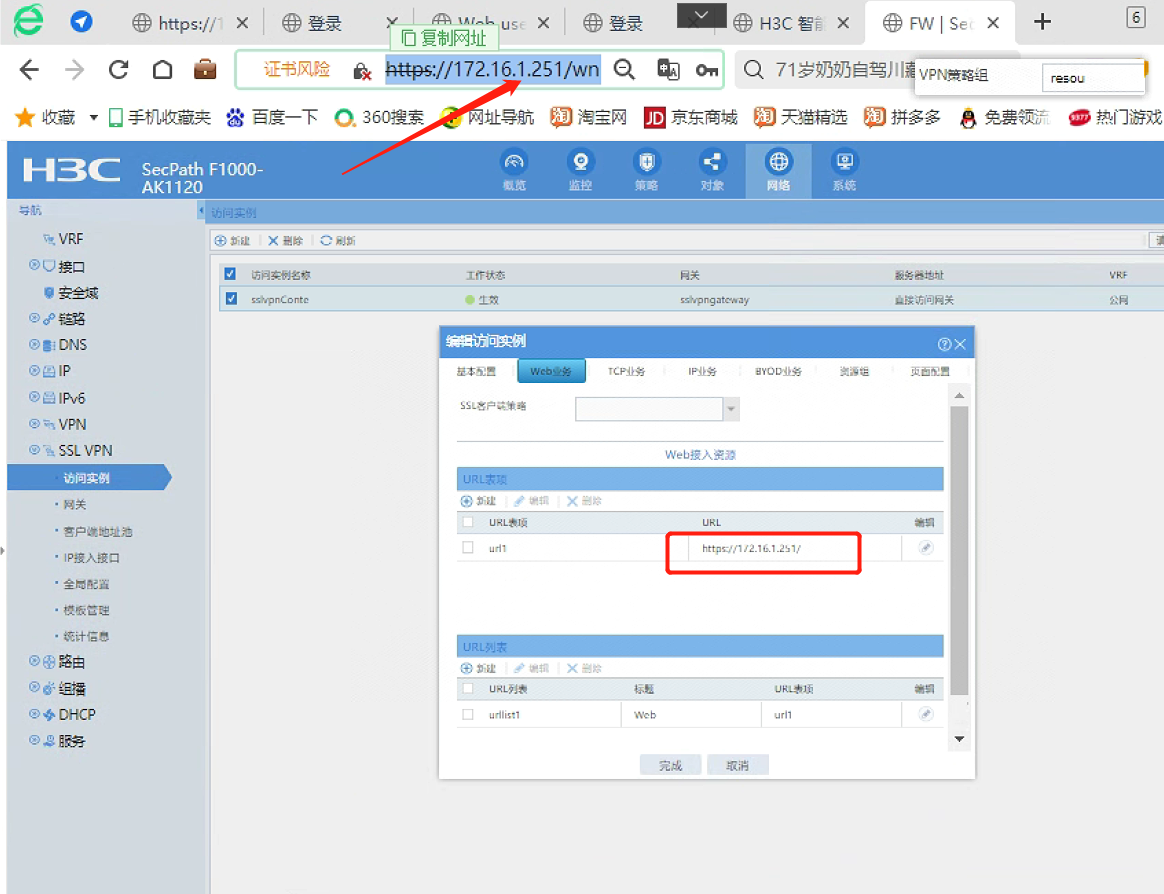Click the dialog scrollbar down arrow

tap(959, 739)
